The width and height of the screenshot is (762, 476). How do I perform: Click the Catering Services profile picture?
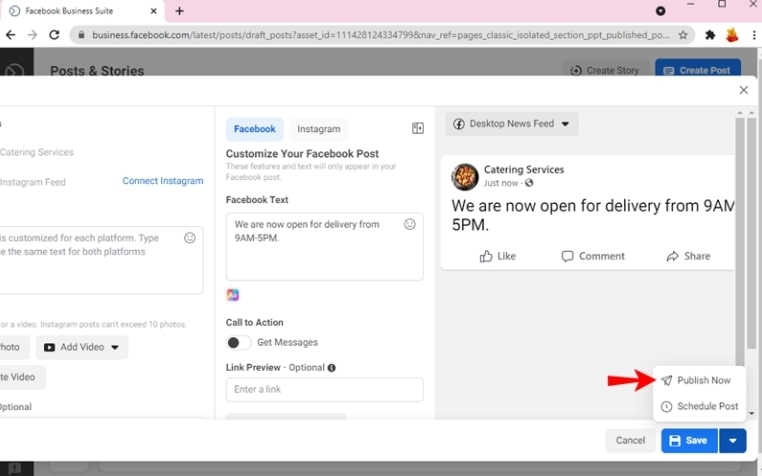pyautogui.click(x=465, y=176)
